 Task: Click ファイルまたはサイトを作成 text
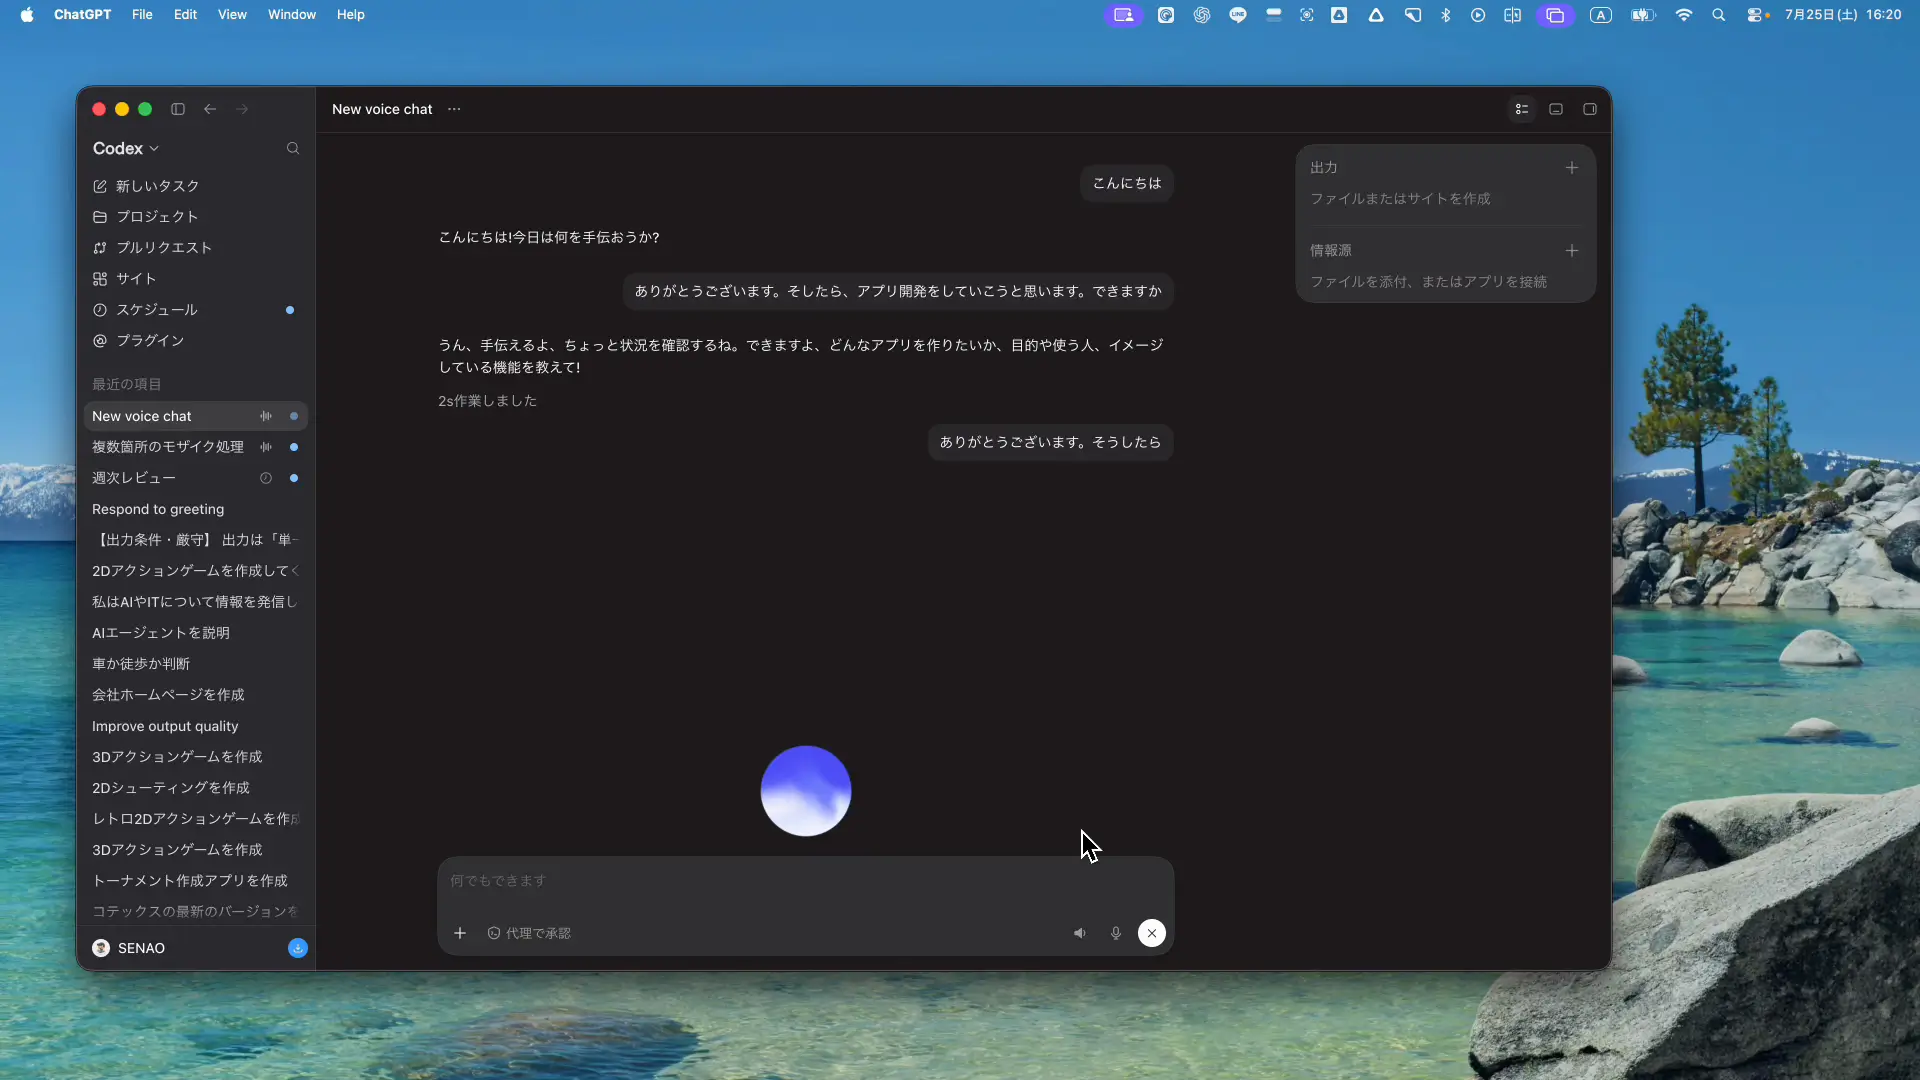coord(1400,199)
